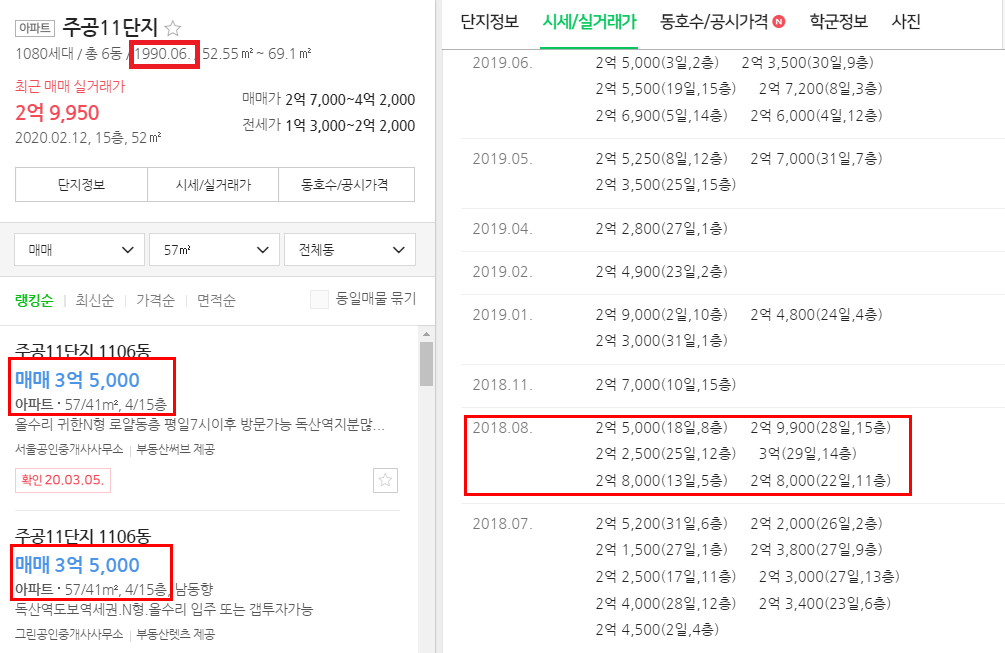The image size is (1005, 653).
Task: Click the 아파트 badge next to the title
Action: [x=34, y=27]
